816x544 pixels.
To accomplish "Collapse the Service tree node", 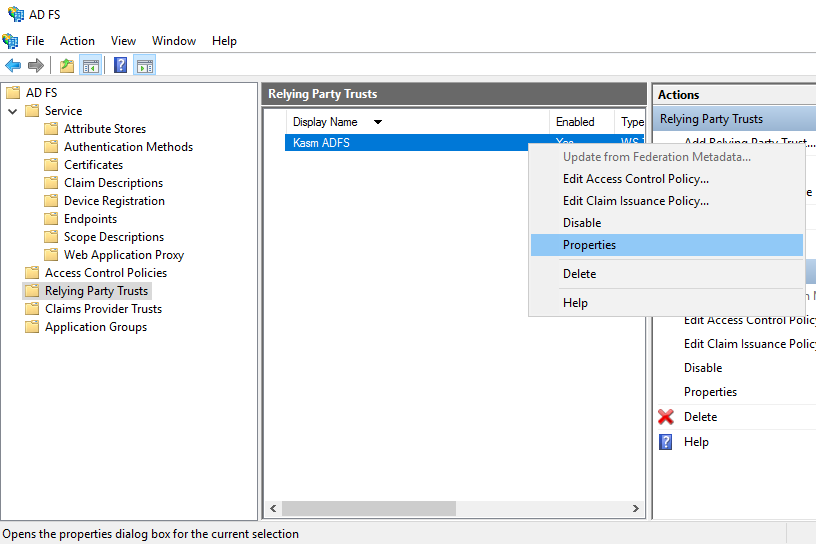I will [x=13, y=111].
